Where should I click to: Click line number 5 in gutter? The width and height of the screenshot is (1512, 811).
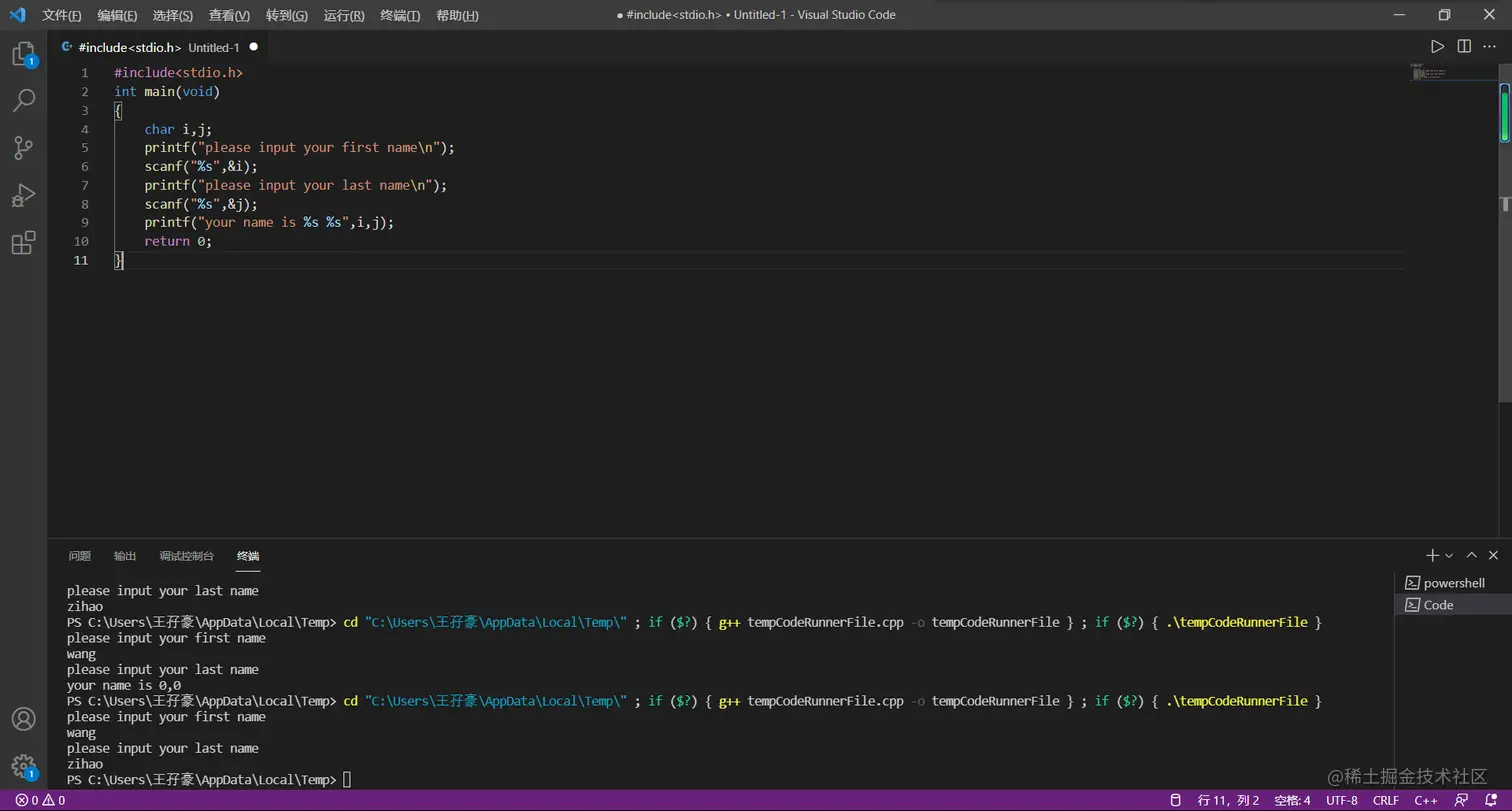[x=84, y=148]
